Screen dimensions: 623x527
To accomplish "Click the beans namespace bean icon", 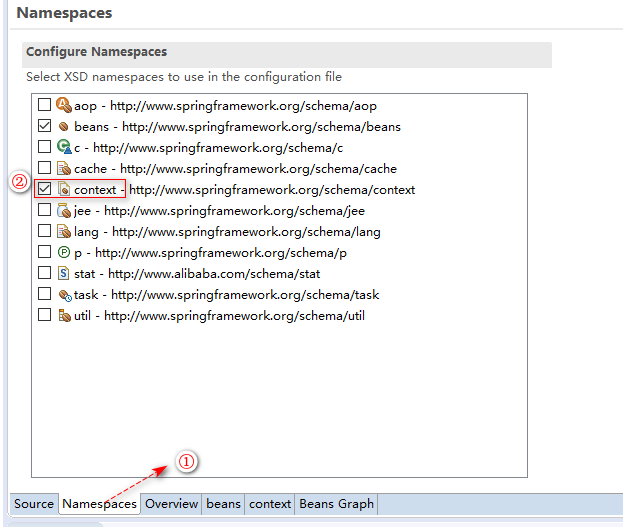I will point(64,126).
